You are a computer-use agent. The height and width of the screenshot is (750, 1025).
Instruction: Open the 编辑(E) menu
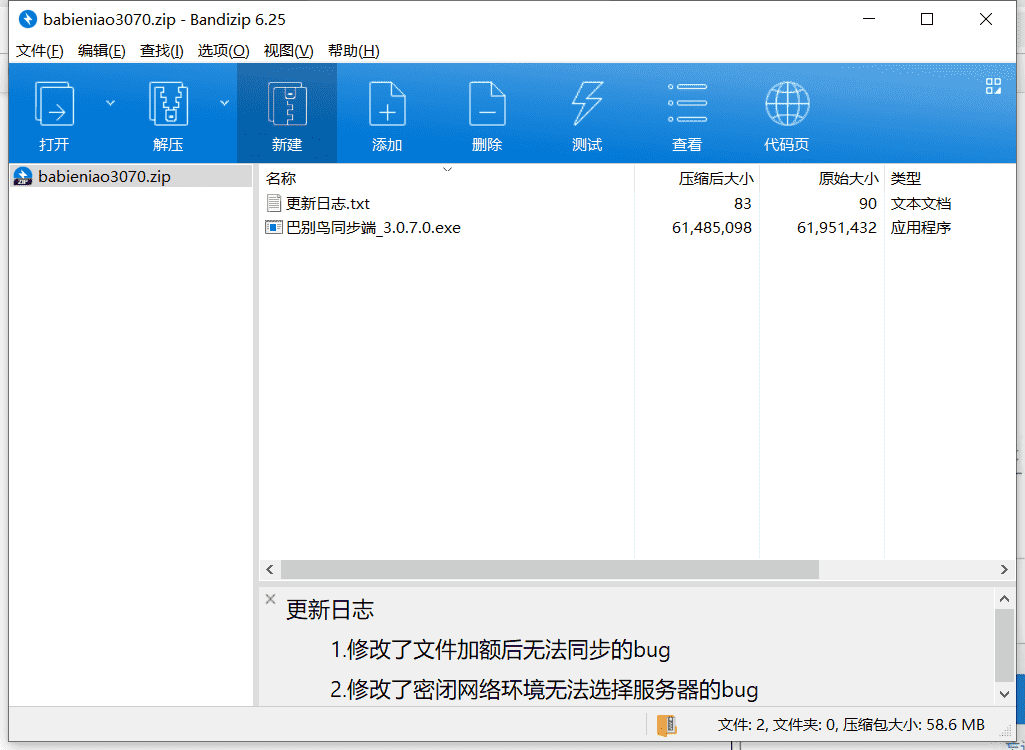point(101,51)
